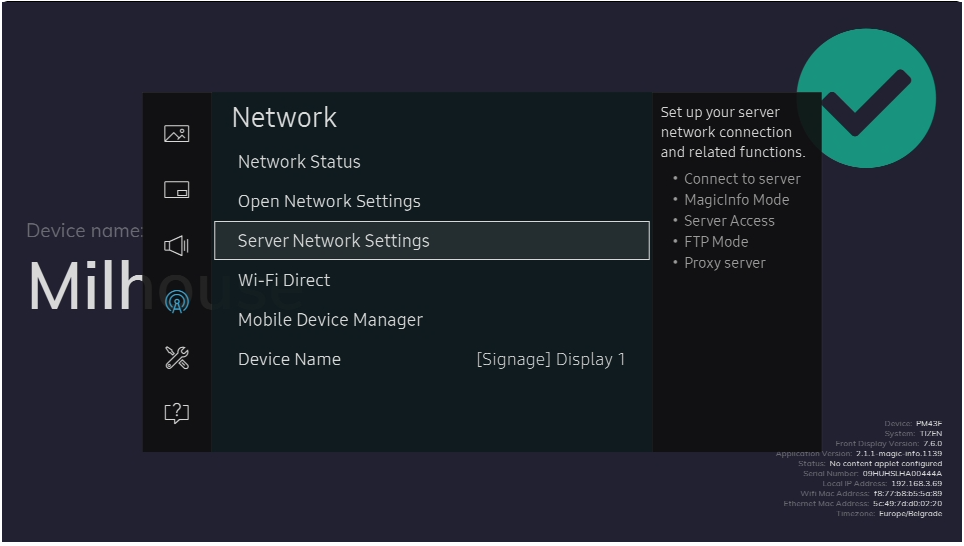Image resolution: width=964 pixels, height=546 pixels.
Task: Open Sound settings speaker icon
Action: 176,245
